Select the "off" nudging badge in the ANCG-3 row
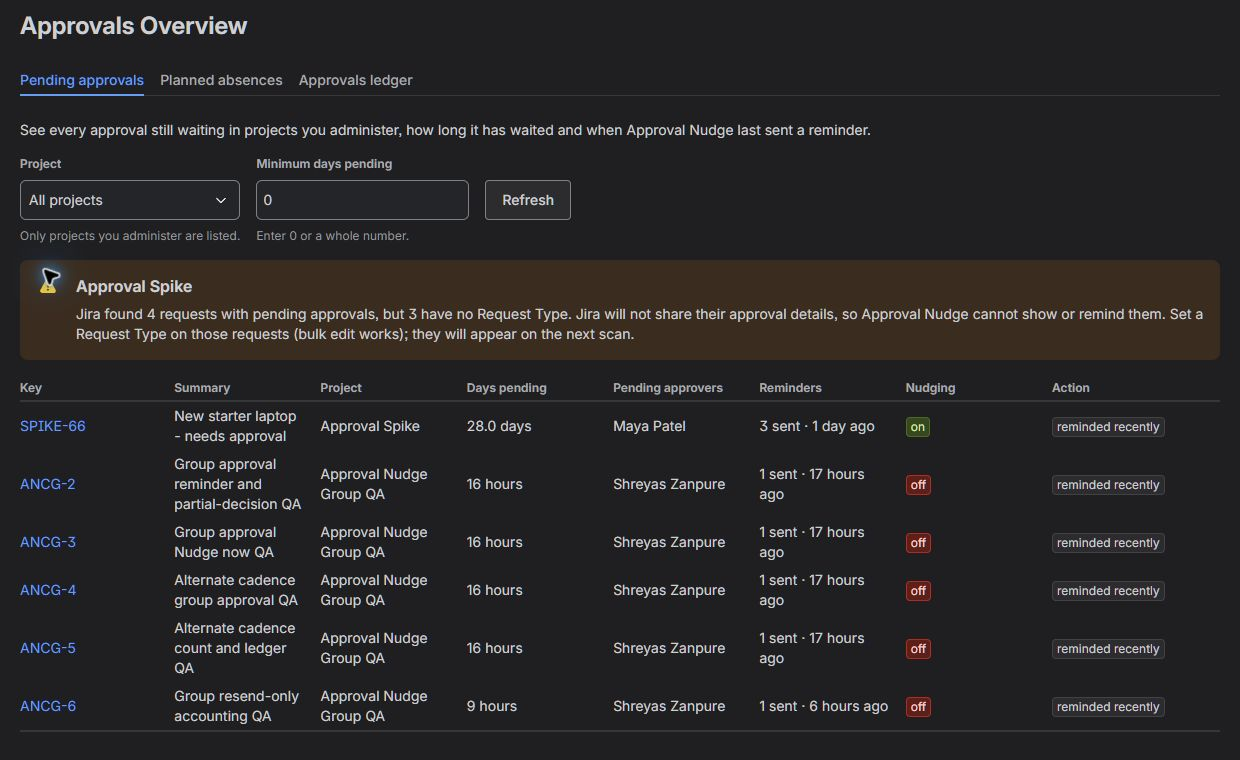 tap(918, 543)
